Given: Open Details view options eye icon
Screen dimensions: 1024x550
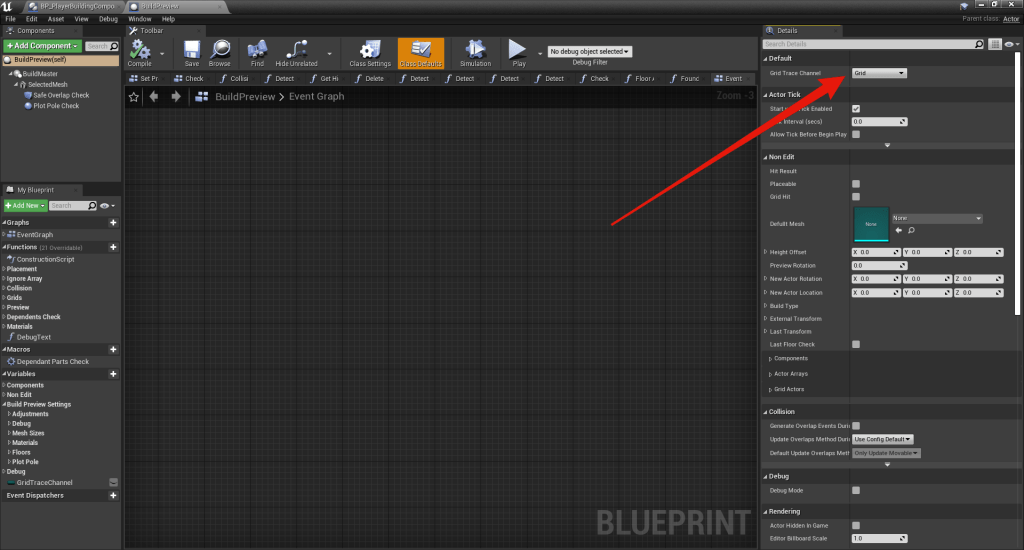Looking at the screenshot, I should [x=1012, y=44].
